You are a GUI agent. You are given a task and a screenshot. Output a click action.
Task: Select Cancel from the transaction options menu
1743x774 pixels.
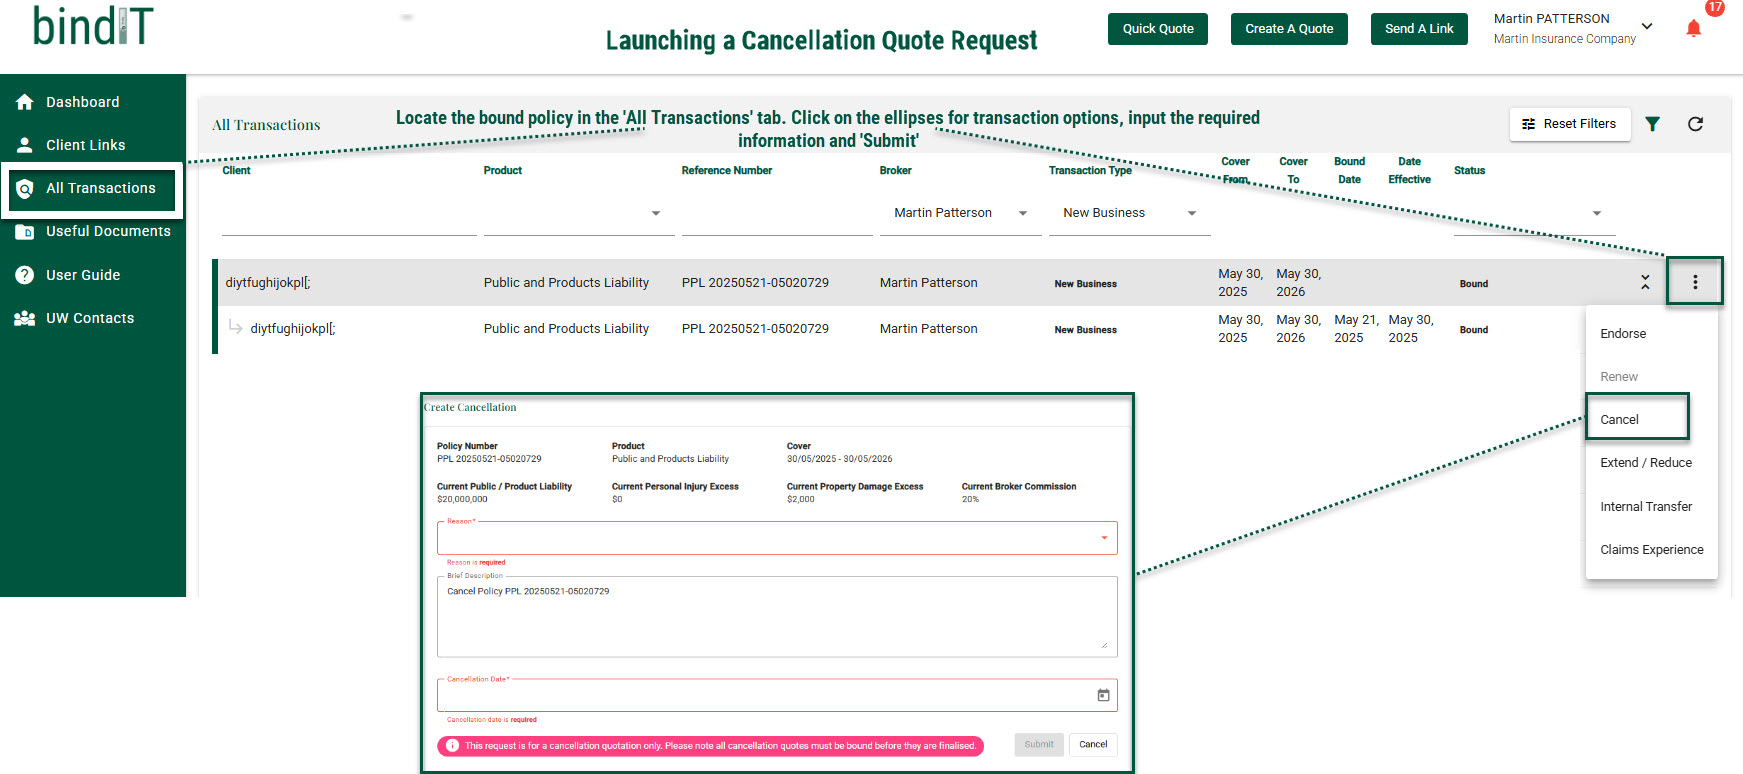[x=1619, y=420]
